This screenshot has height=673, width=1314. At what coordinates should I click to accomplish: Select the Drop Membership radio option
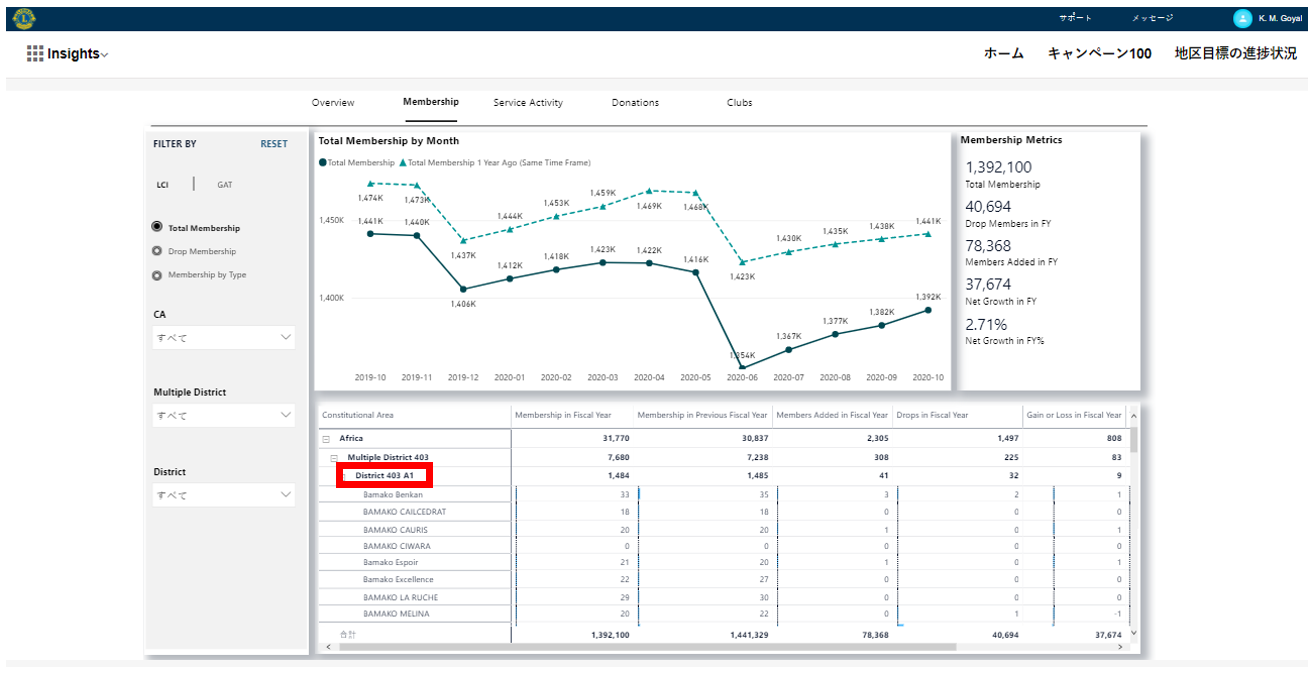click(x=157, y=251)
